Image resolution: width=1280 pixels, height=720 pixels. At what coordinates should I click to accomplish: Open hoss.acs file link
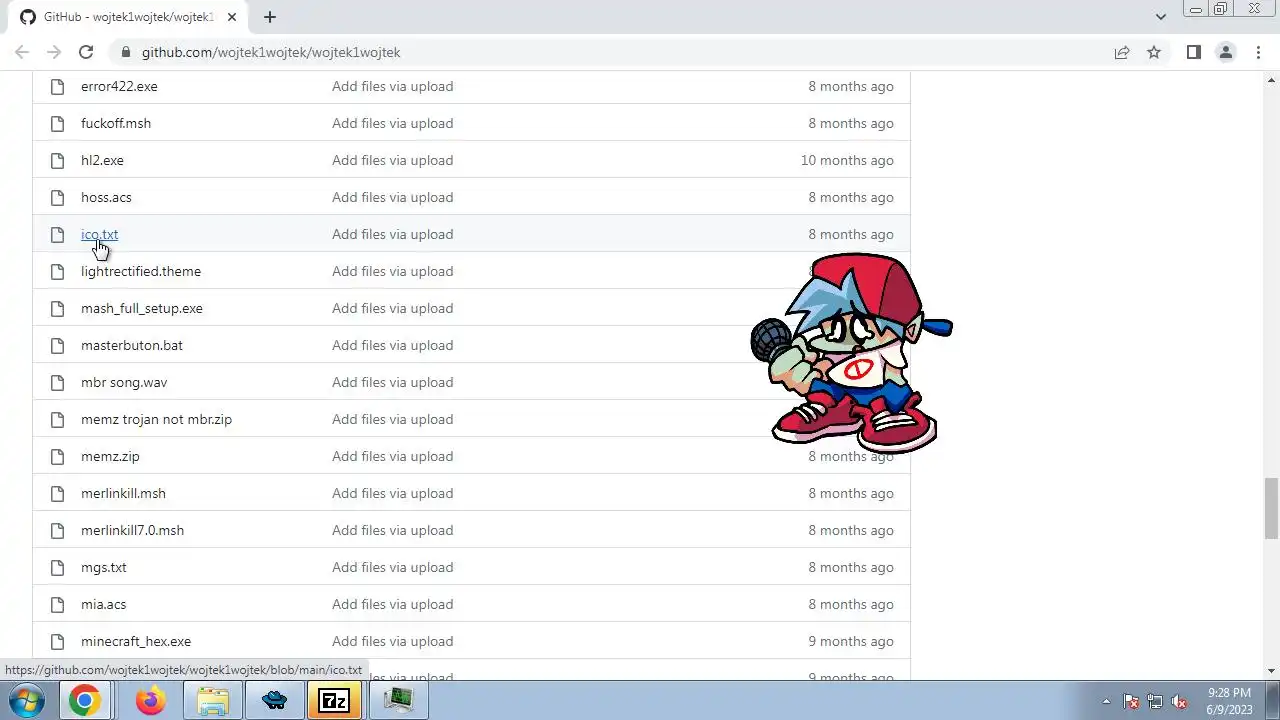pyautogui.click(x=106, y=197)
